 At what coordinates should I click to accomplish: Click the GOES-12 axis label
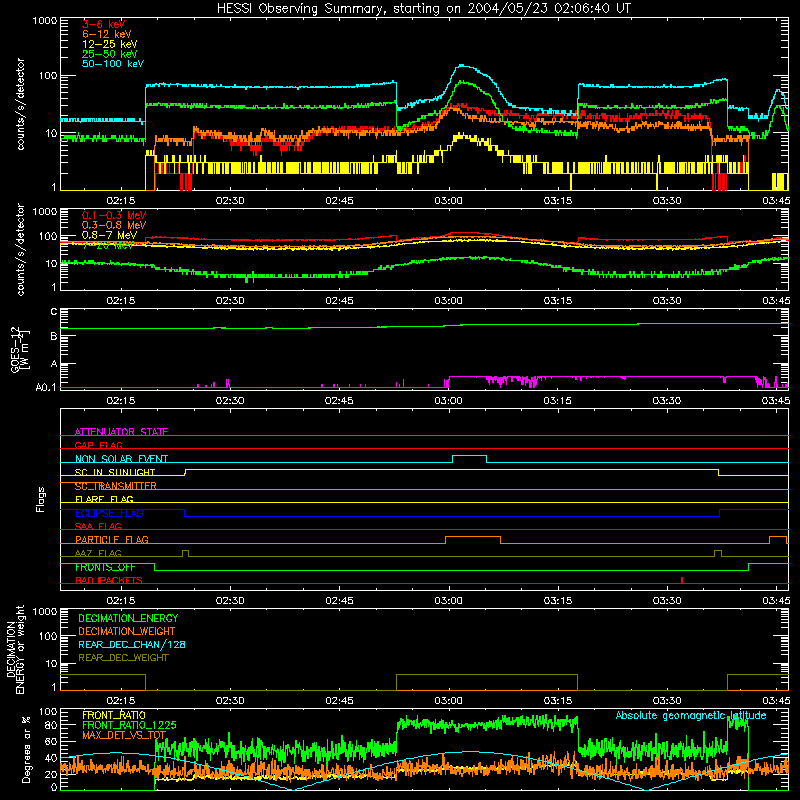point(20,349)
